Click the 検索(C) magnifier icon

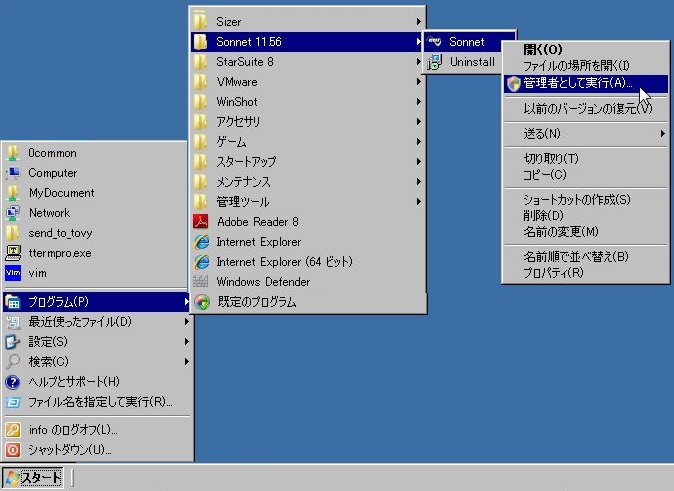click(13, 362)
